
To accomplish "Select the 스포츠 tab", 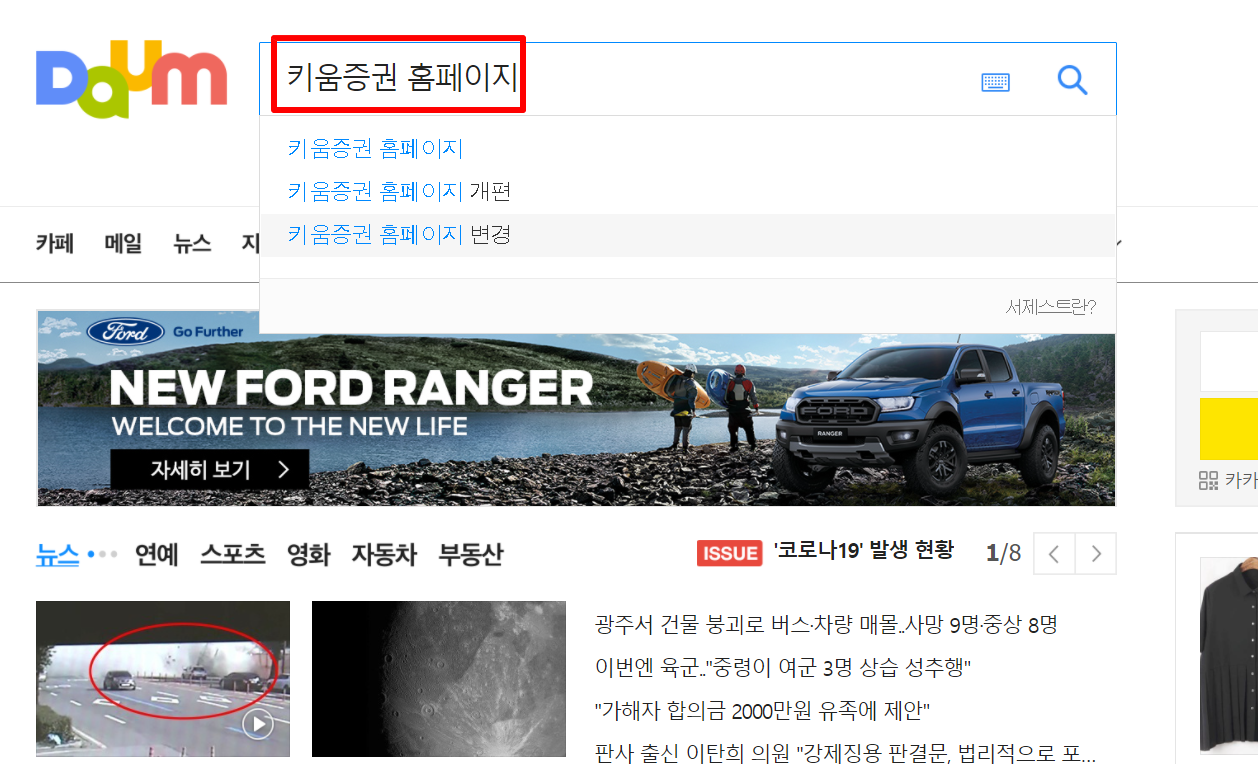I will click(232, 554).
